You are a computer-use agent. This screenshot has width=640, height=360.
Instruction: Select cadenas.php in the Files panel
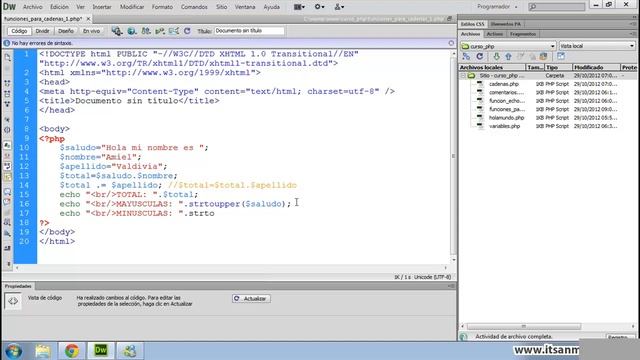pos(504,84)
